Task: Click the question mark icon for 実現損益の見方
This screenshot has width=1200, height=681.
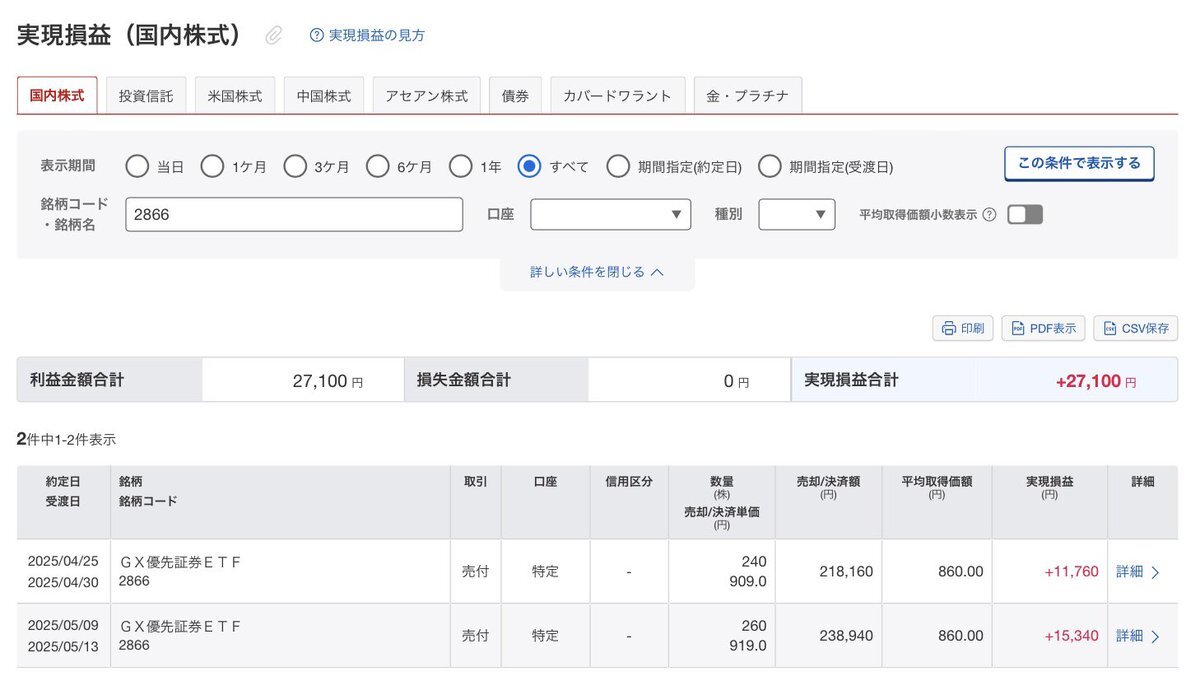Action: 317,35
